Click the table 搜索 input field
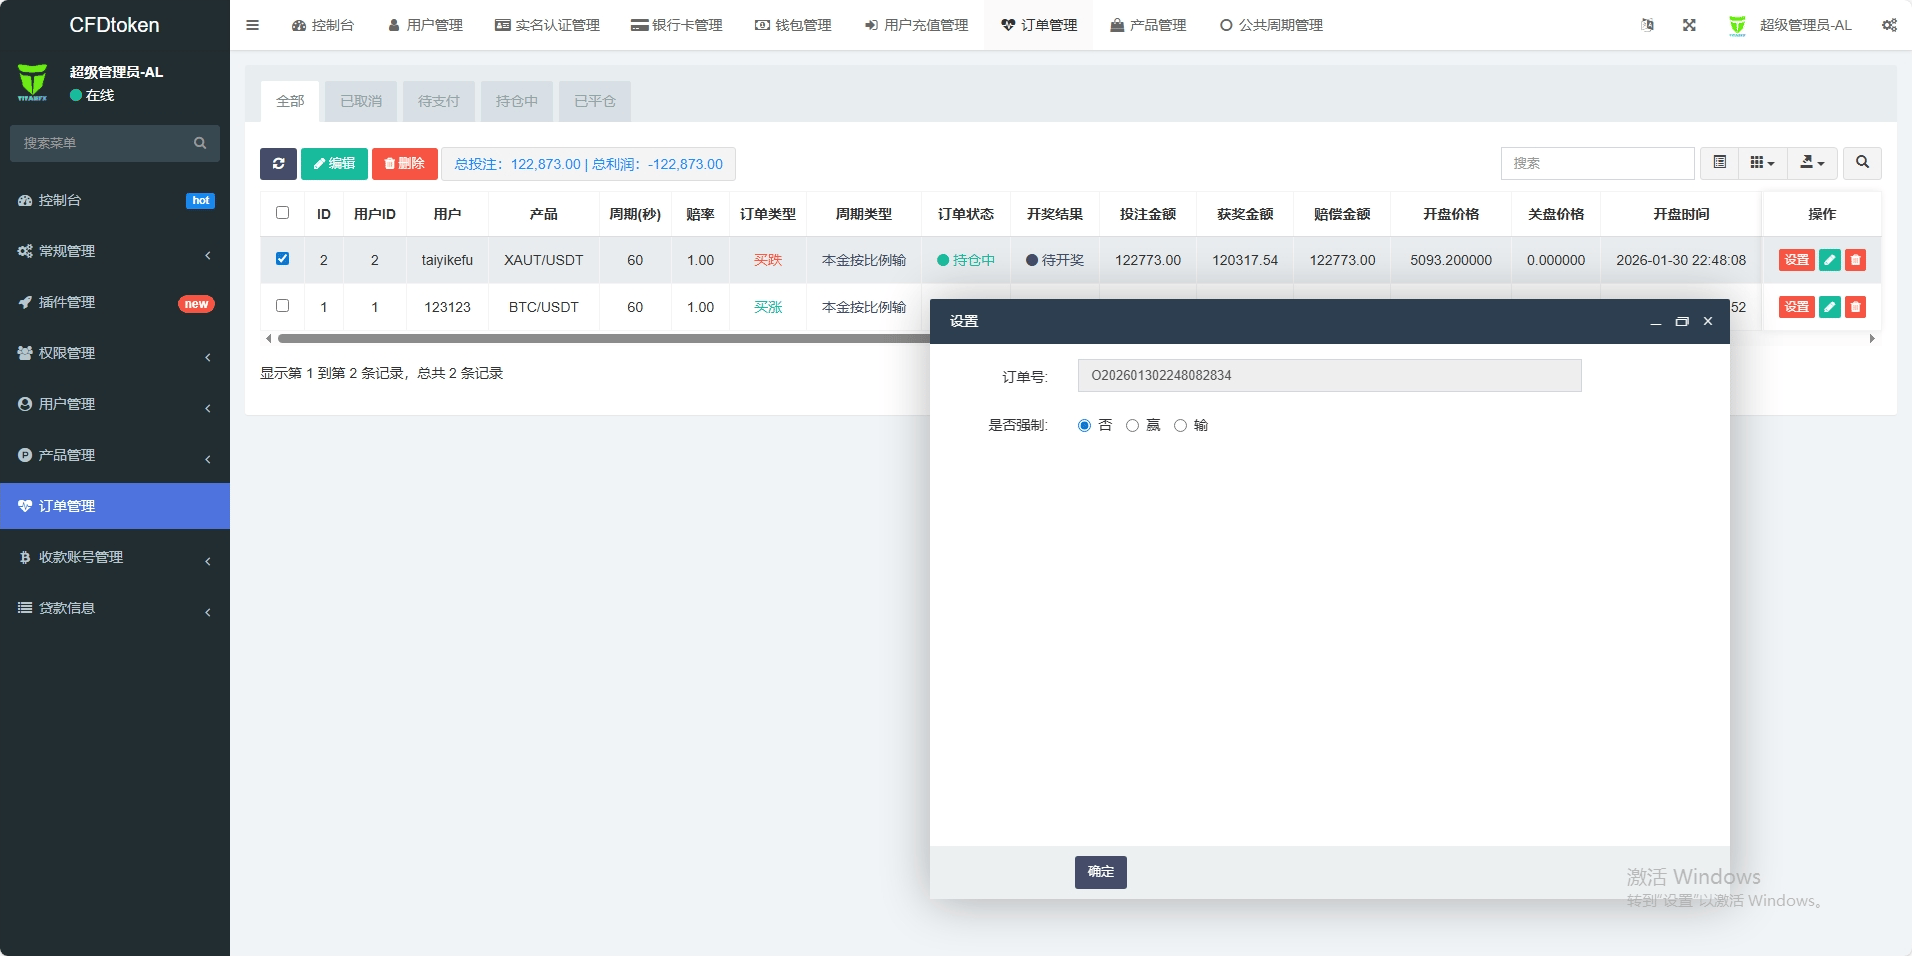The height and width of the screenshot is (956, 1912). tap(1597, 163)
